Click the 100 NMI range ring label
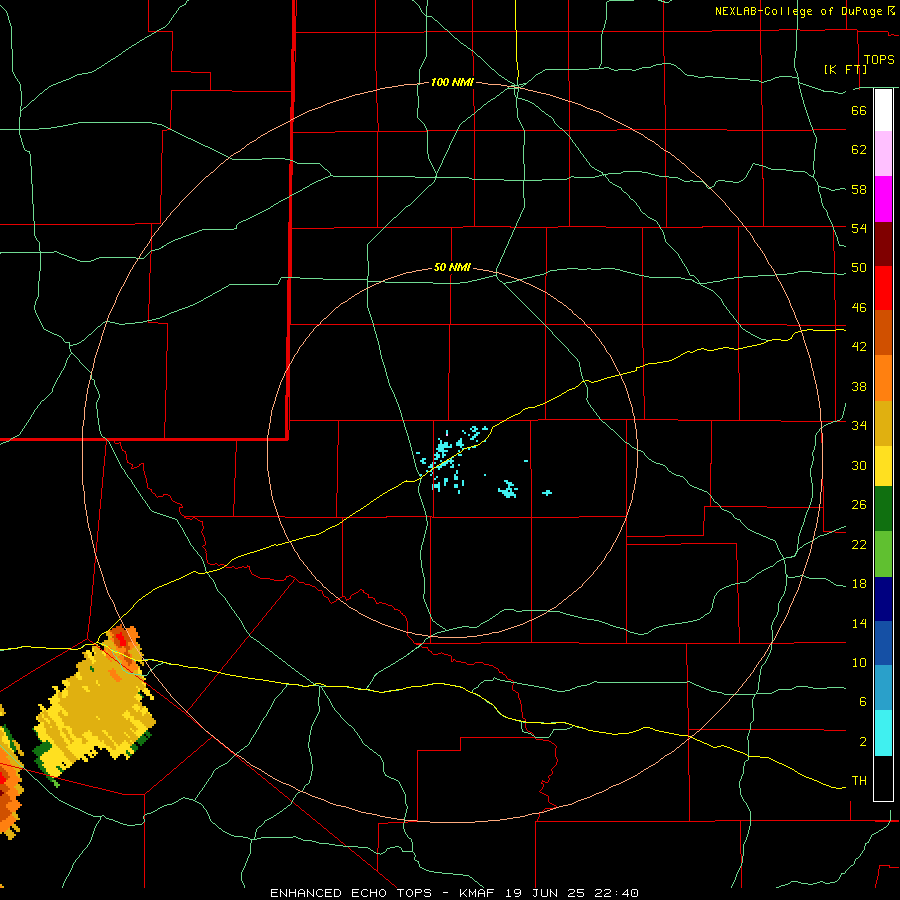The width and height of the screenshot is (900, 900). [452, 83]
